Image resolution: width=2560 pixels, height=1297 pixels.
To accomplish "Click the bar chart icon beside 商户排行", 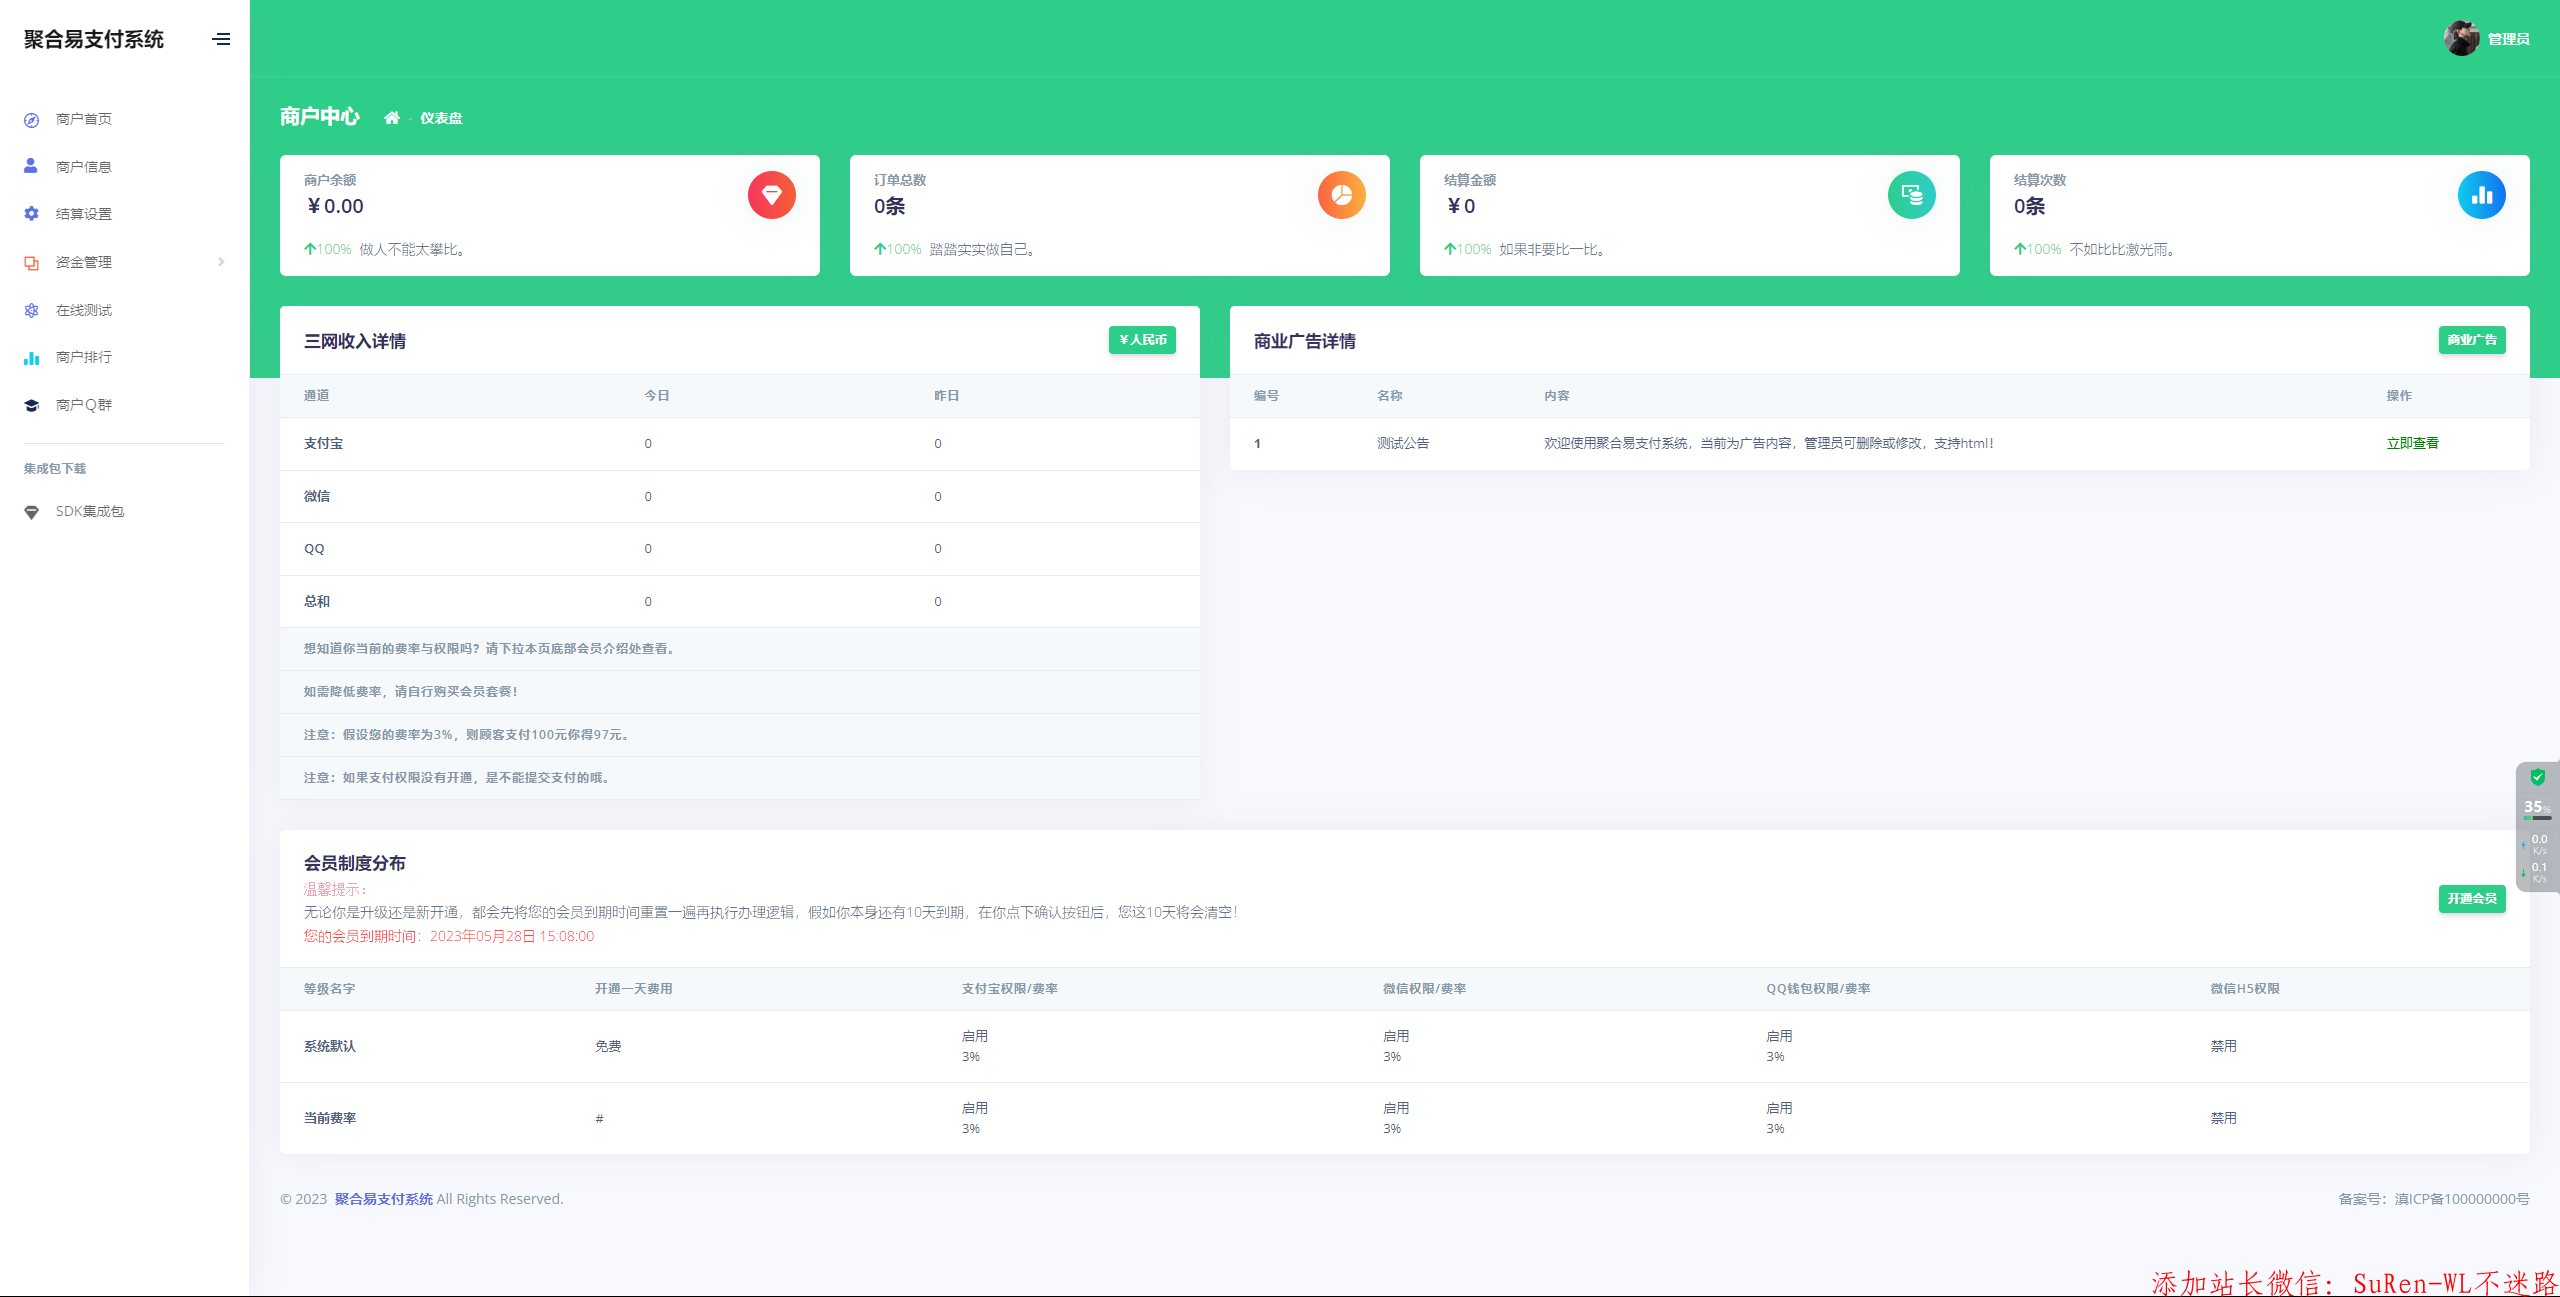I will pyautogui.click(x=32, y=357).
